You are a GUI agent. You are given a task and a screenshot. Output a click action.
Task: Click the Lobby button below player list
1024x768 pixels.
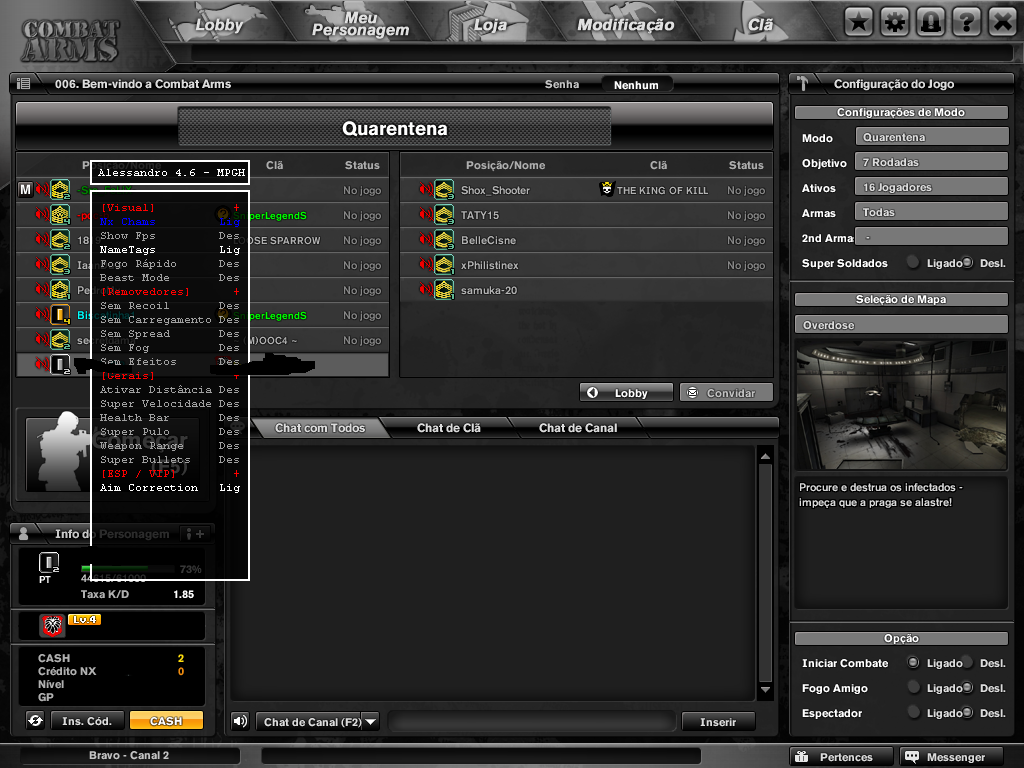[626, 392]
